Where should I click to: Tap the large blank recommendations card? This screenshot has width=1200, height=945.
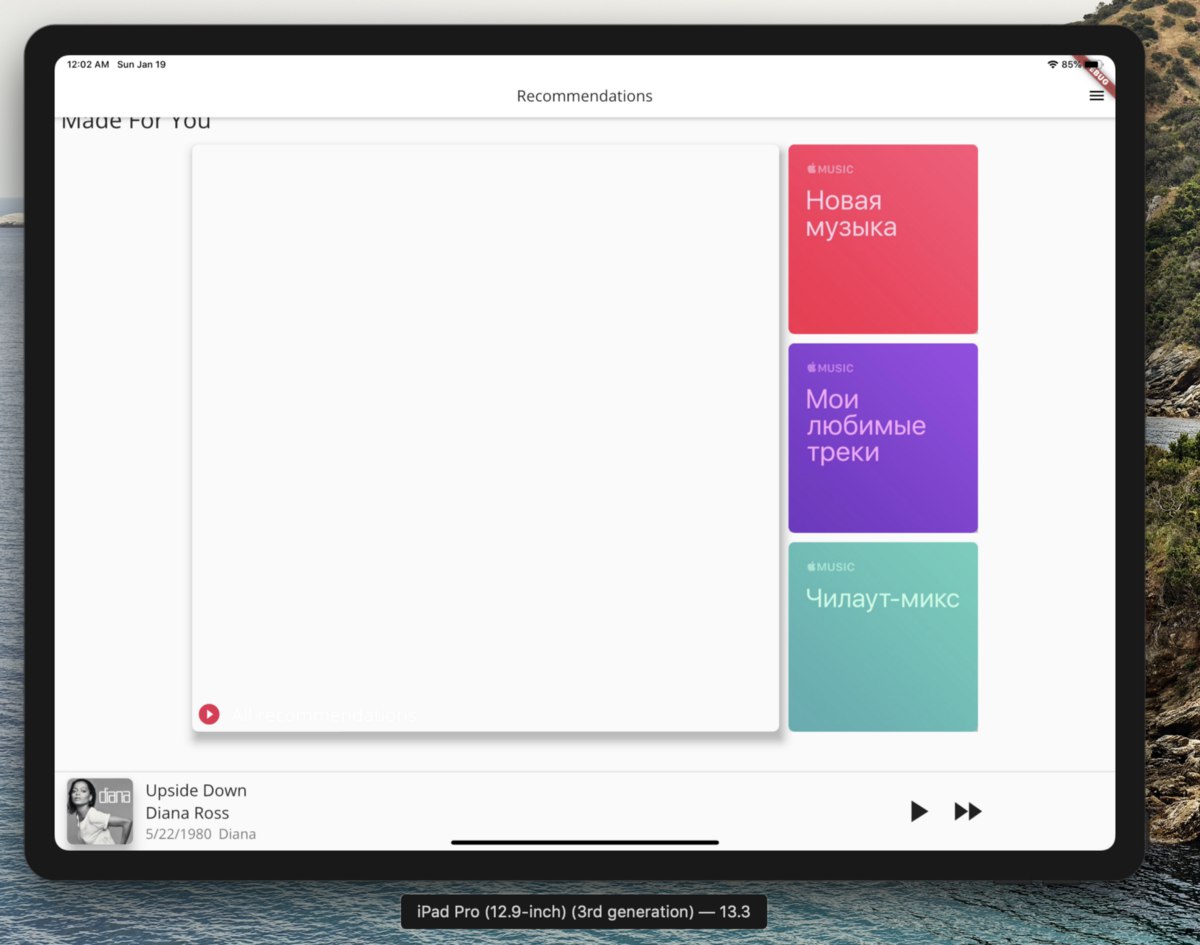pyautogui.click(x=485, y=438)
